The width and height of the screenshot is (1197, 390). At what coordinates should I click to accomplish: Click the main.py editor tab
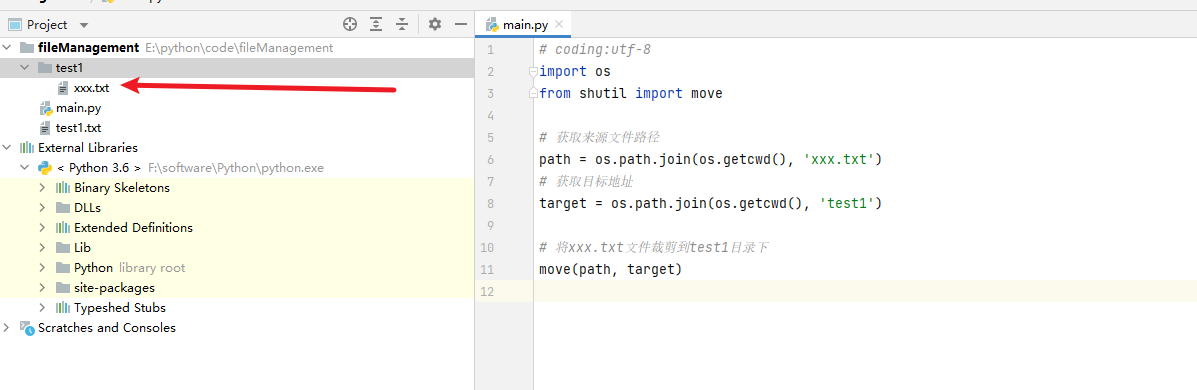(x=525, y=24)
